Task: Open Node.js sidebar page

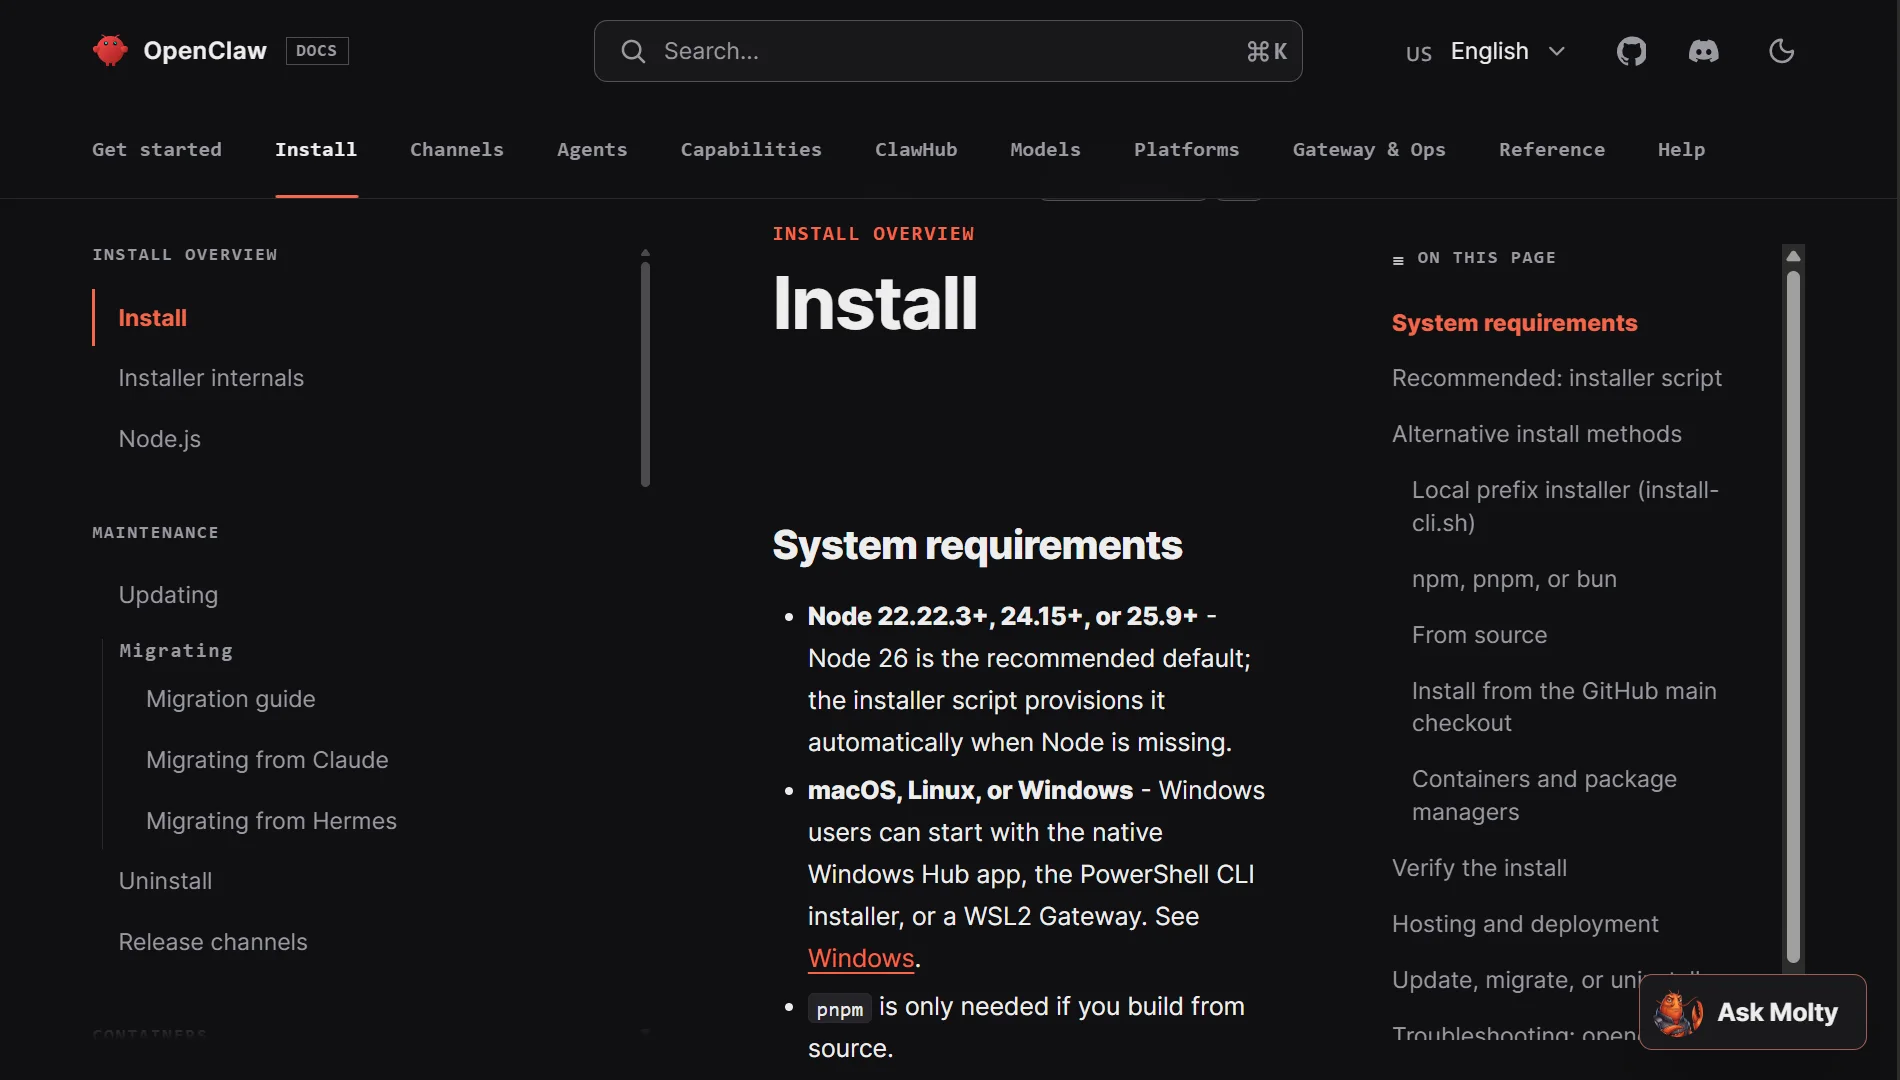Action: 159,439
